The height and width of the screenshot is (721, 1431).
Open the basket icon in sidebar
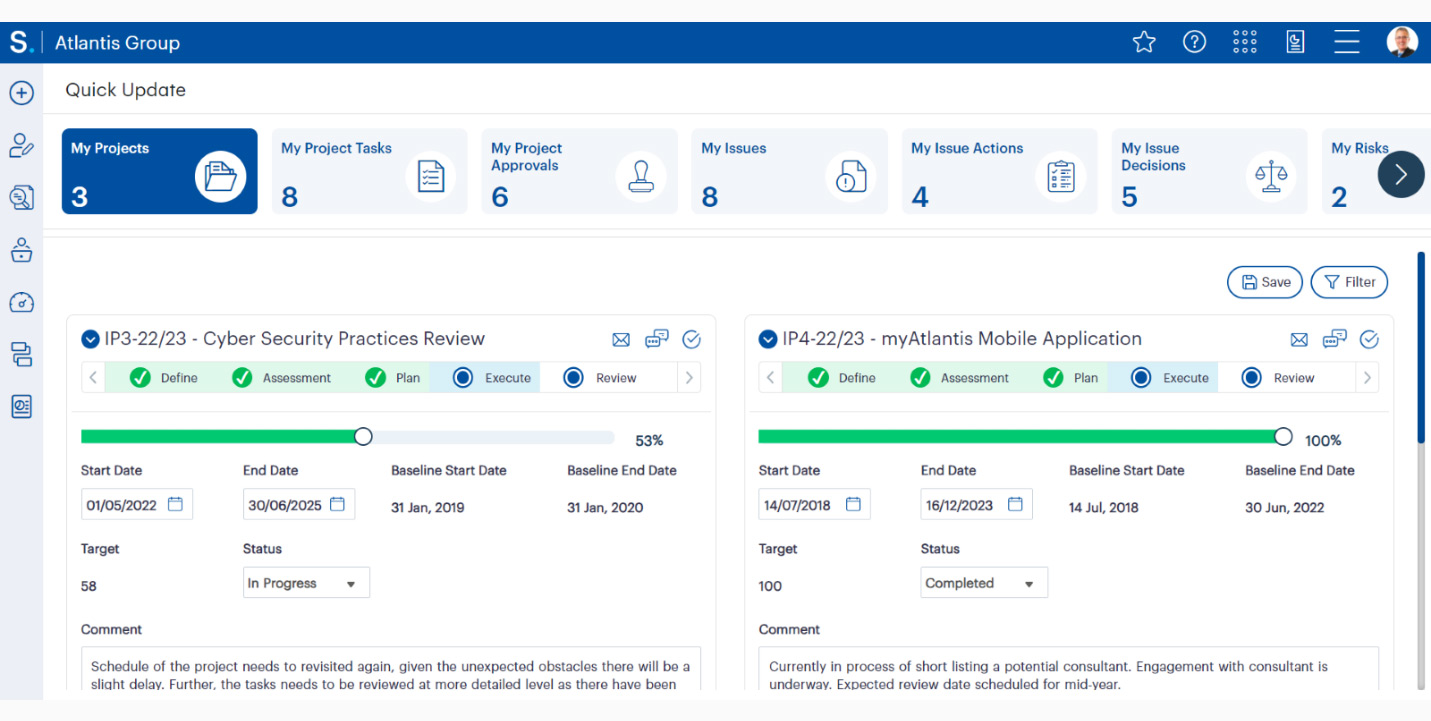coord(22,250)
